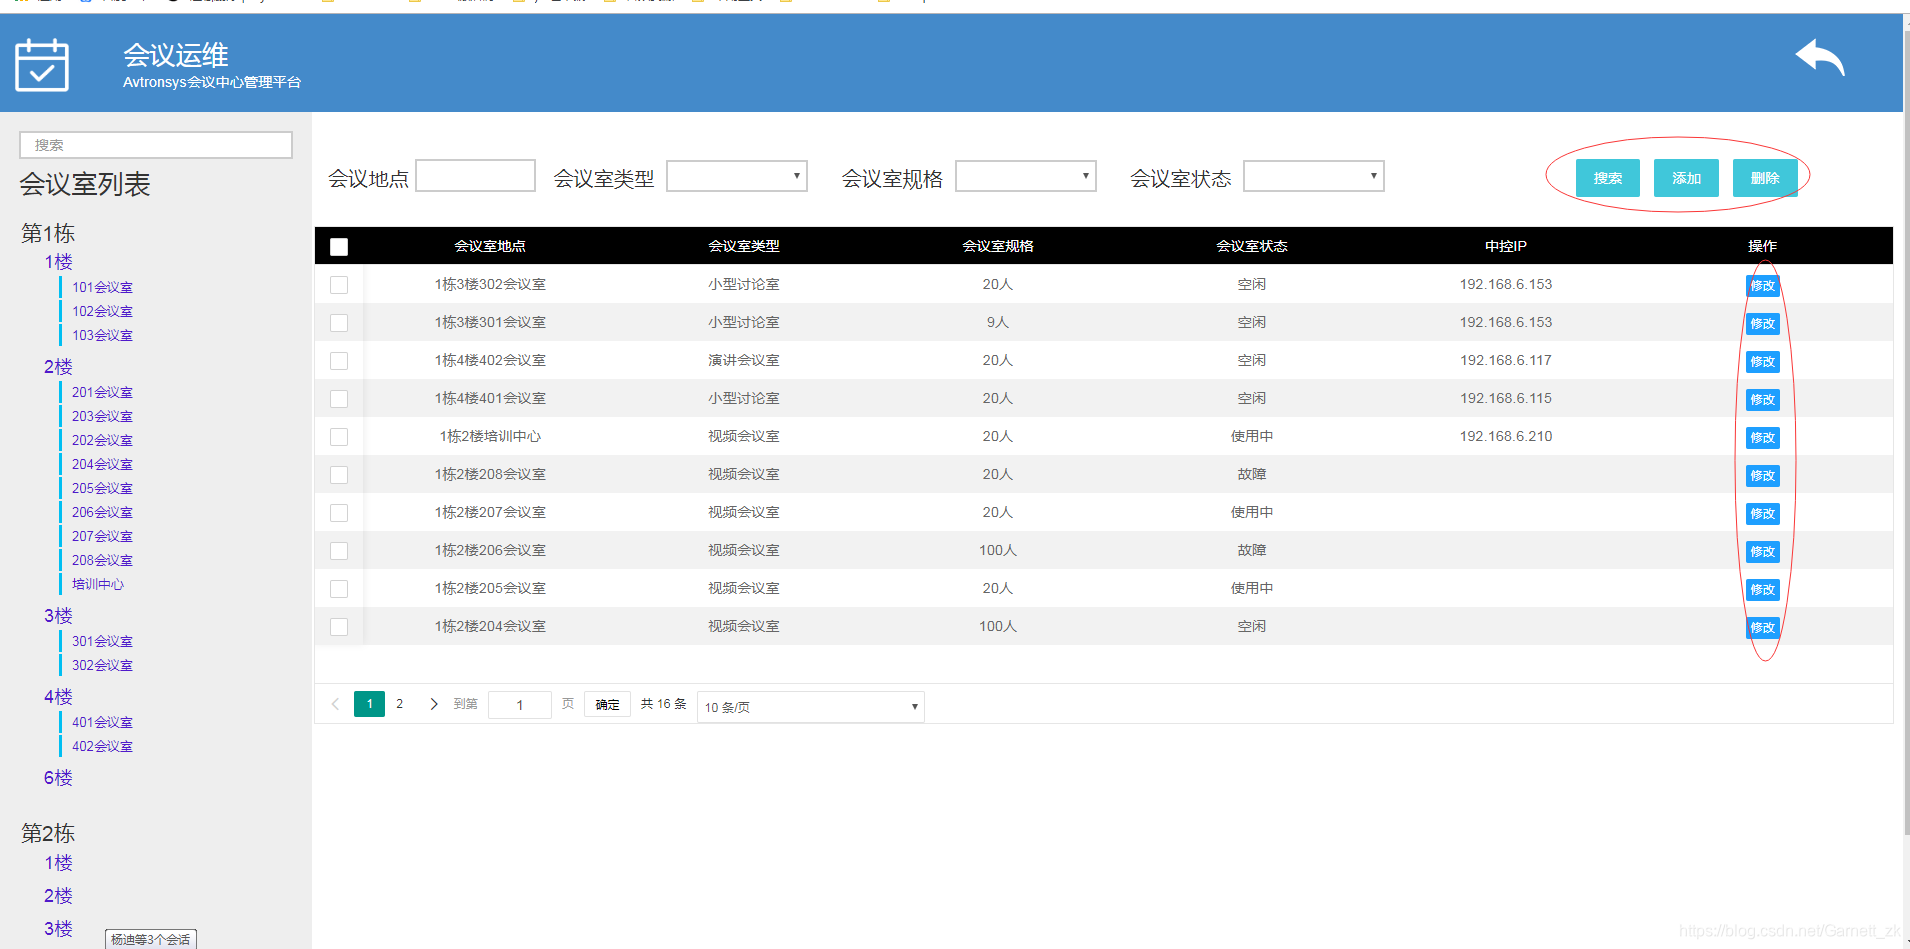
Task: Click 修改 for 1栋3楼302会议室
Action: click(1763, 286)
